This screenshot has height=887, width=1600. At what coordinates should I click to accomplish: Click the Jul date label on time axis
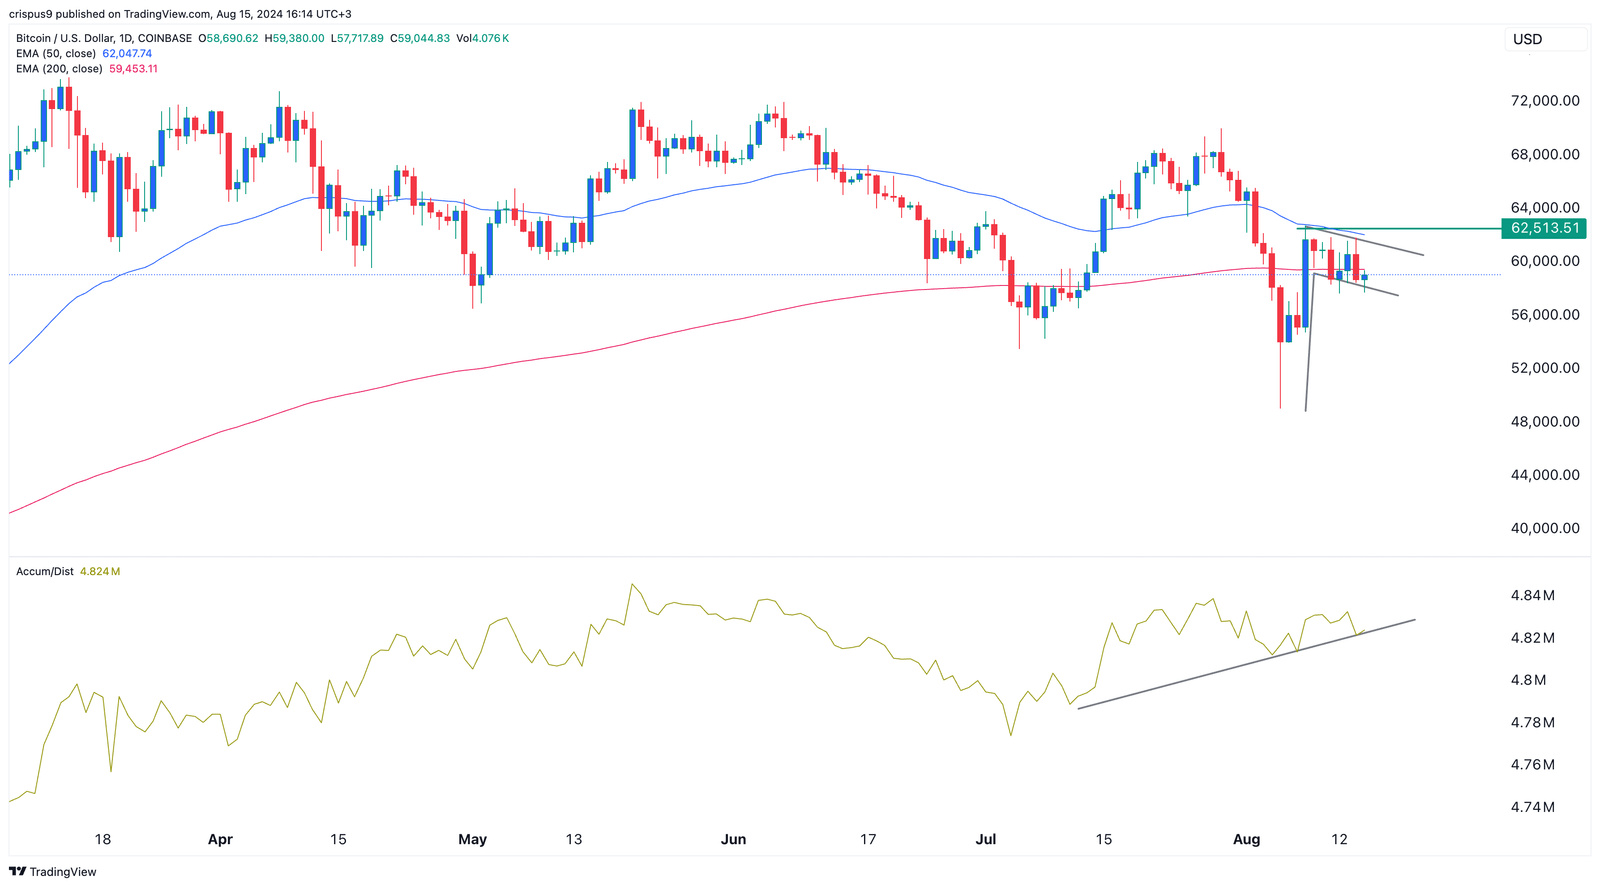coord(986,840)
